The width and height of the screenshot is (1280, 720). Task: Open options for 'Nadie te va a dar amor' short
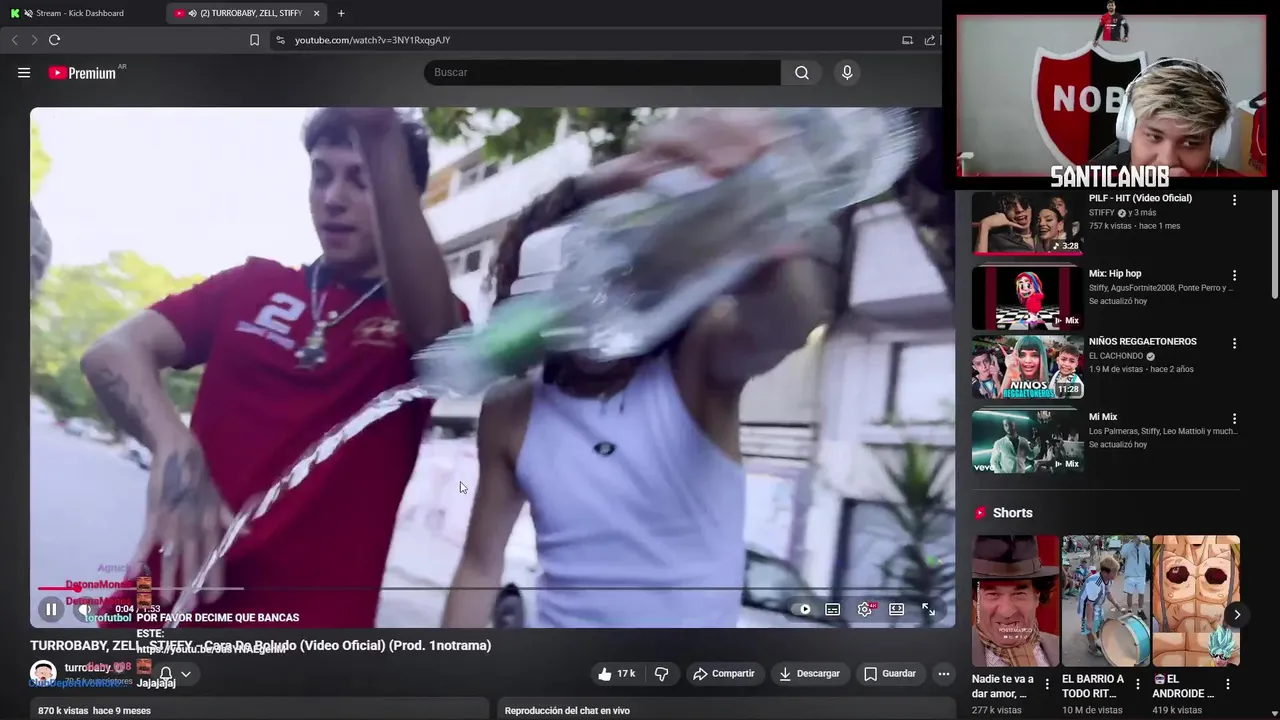1047,685
